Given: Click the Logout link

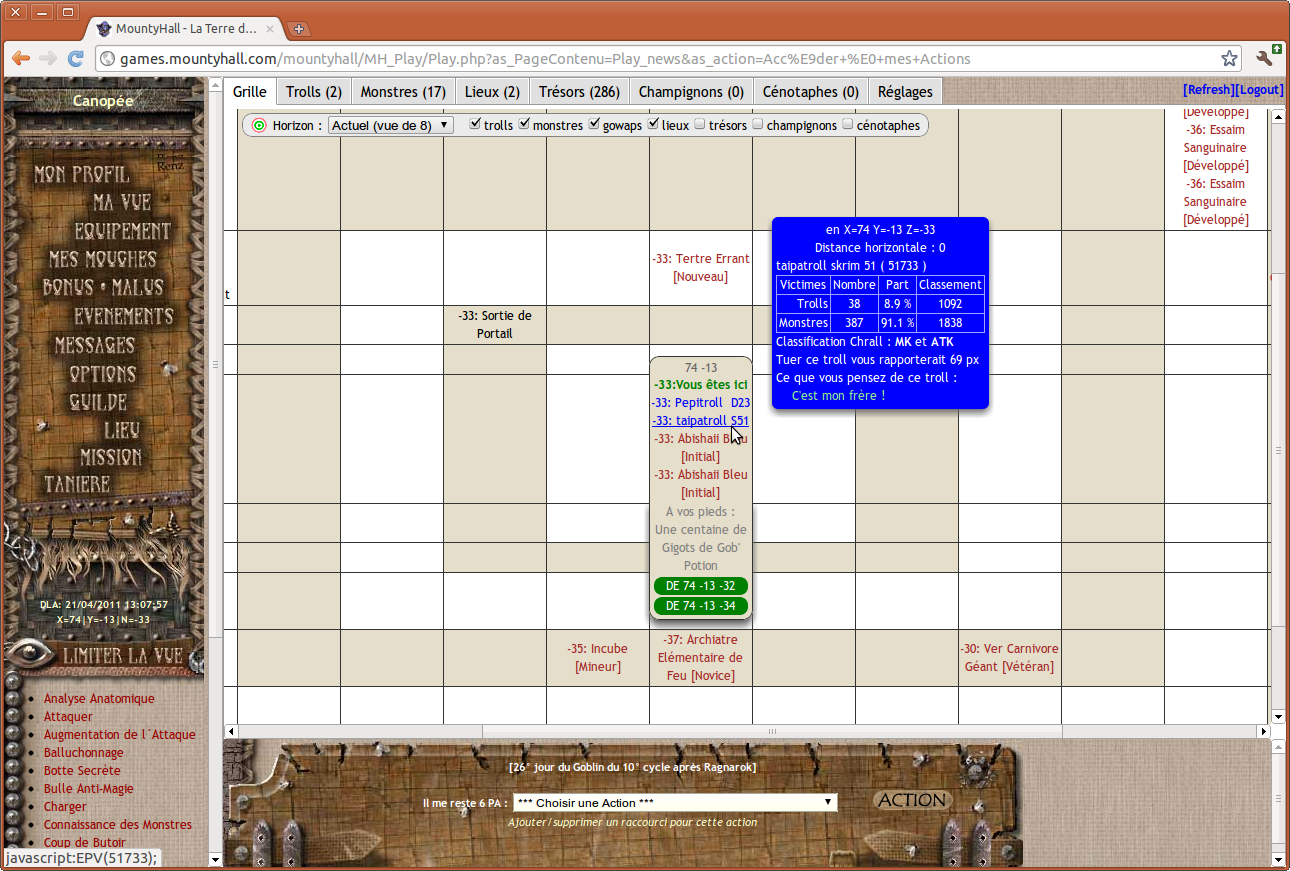Looking at the screenshot, I should (x=1259, y=90).
